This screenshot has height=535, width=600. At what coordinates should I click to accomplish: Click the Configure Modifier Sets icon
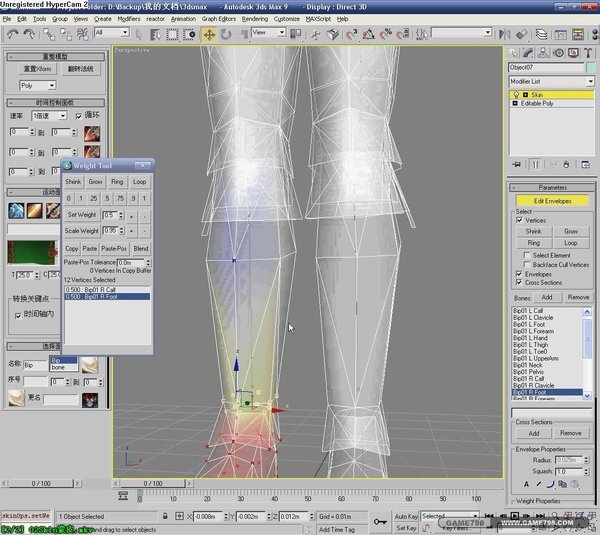(x=585, y=165)
